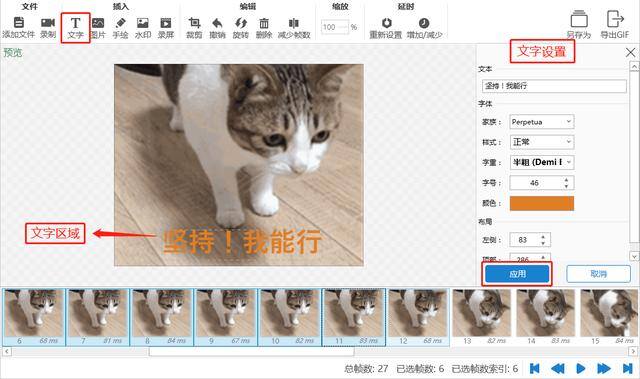
Task: Add a watermark with the 水印 icon
Action: [x=142, y=23]
